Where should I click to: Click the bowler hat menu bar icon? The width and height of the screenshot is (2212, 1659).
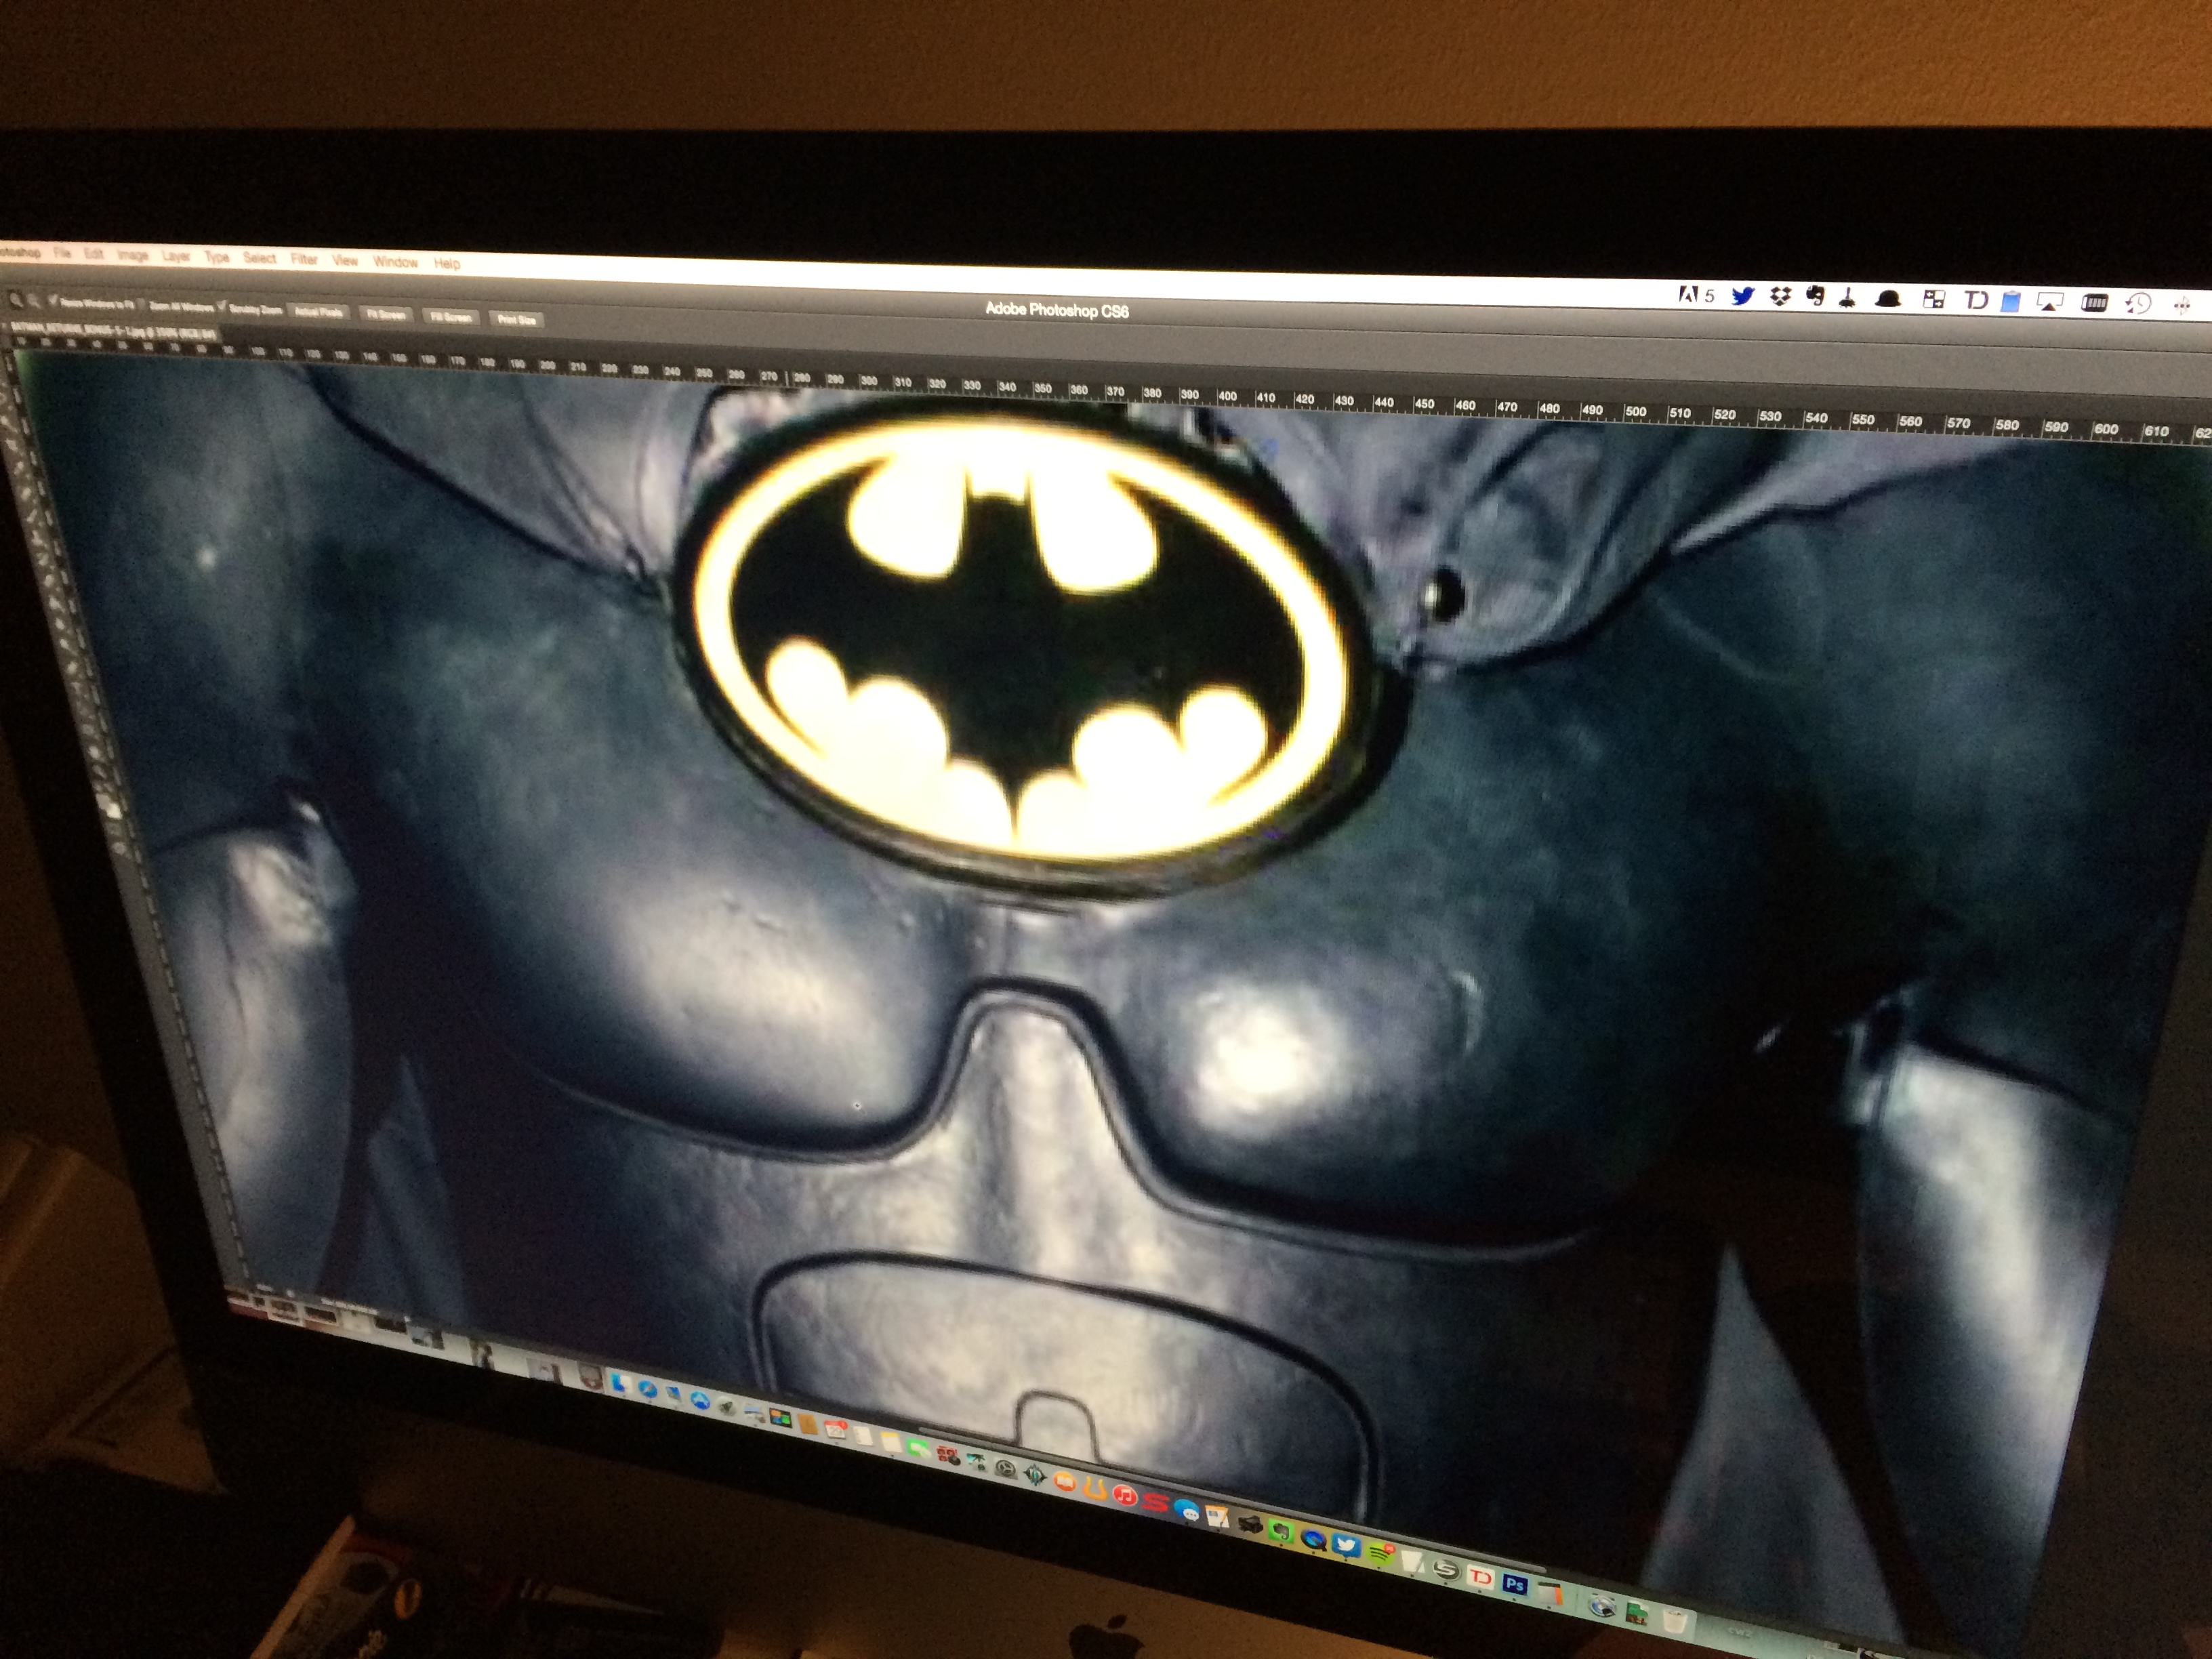point(1888,299)
